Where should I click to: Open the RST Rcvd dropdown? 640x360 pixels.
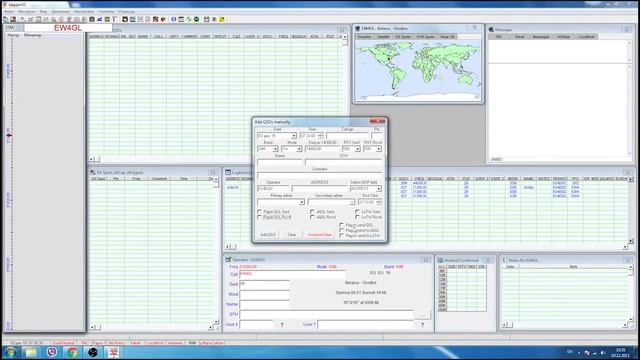click(379, 149)
